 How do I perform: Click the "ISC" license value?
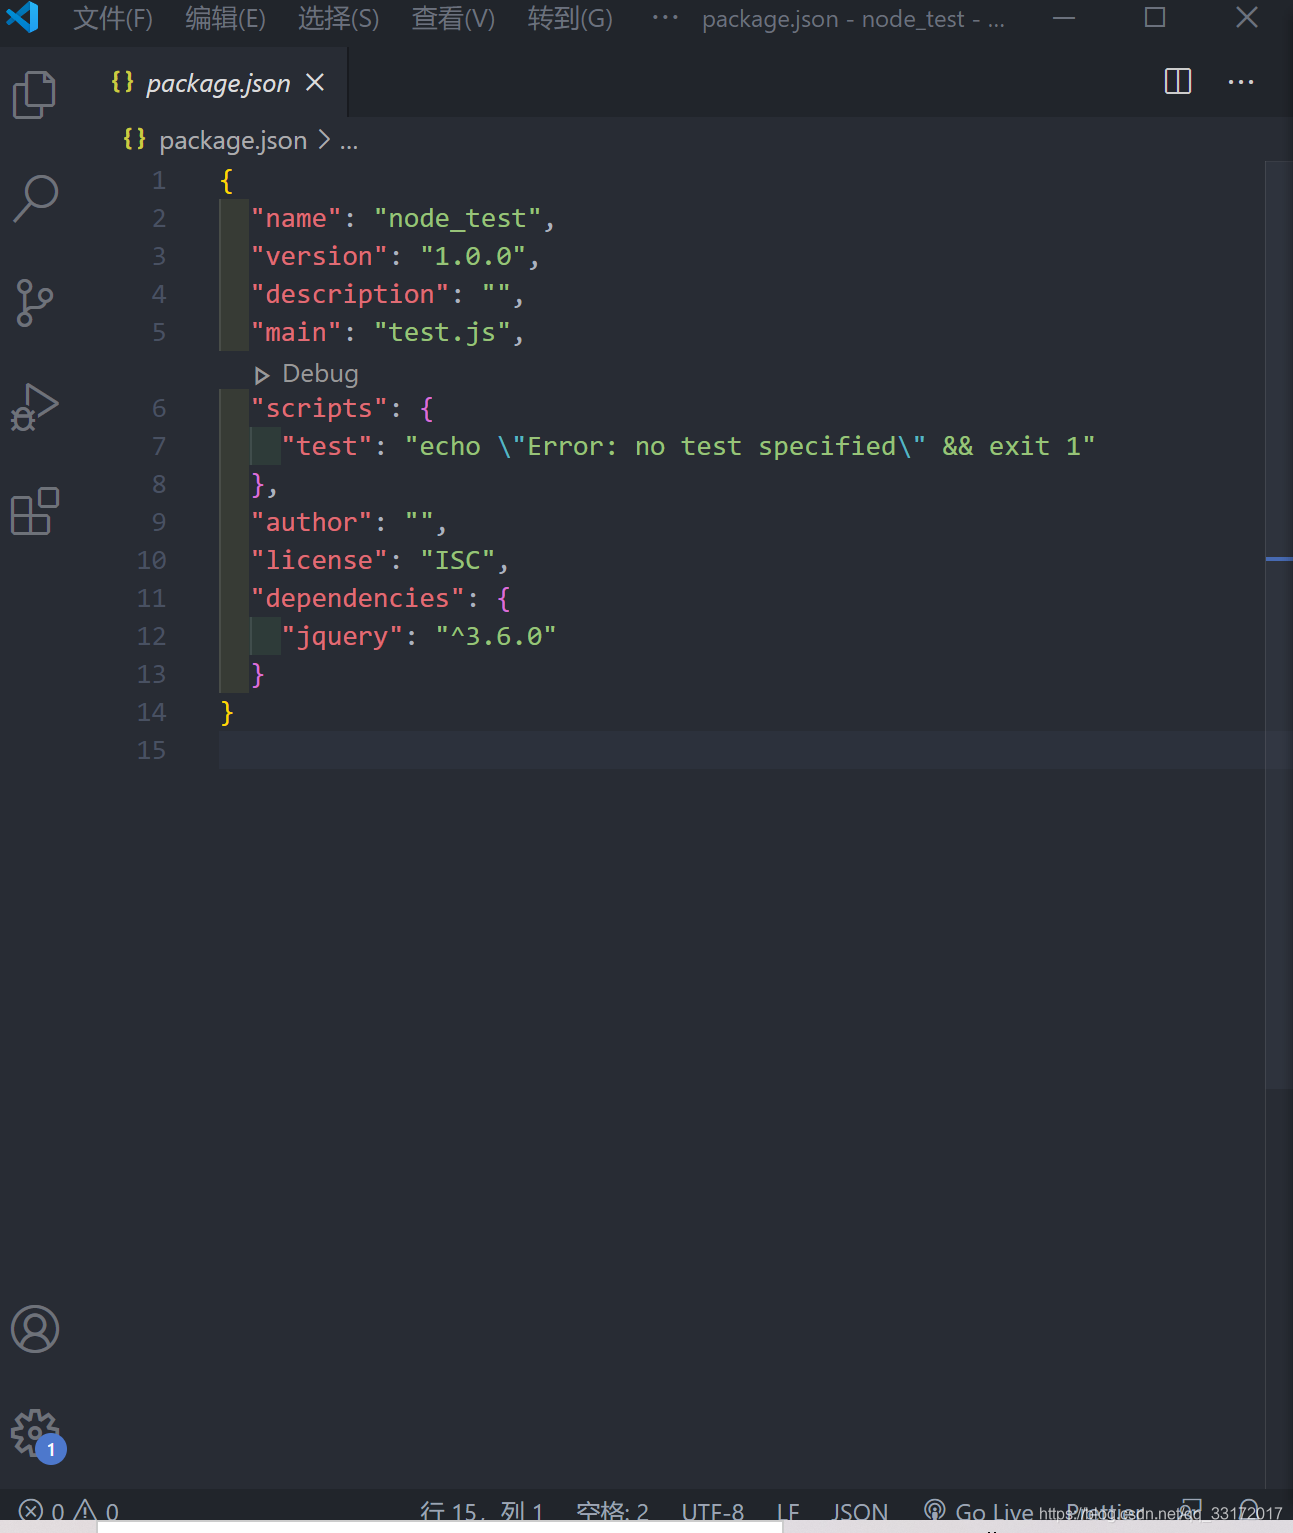(x=458, y=560)
